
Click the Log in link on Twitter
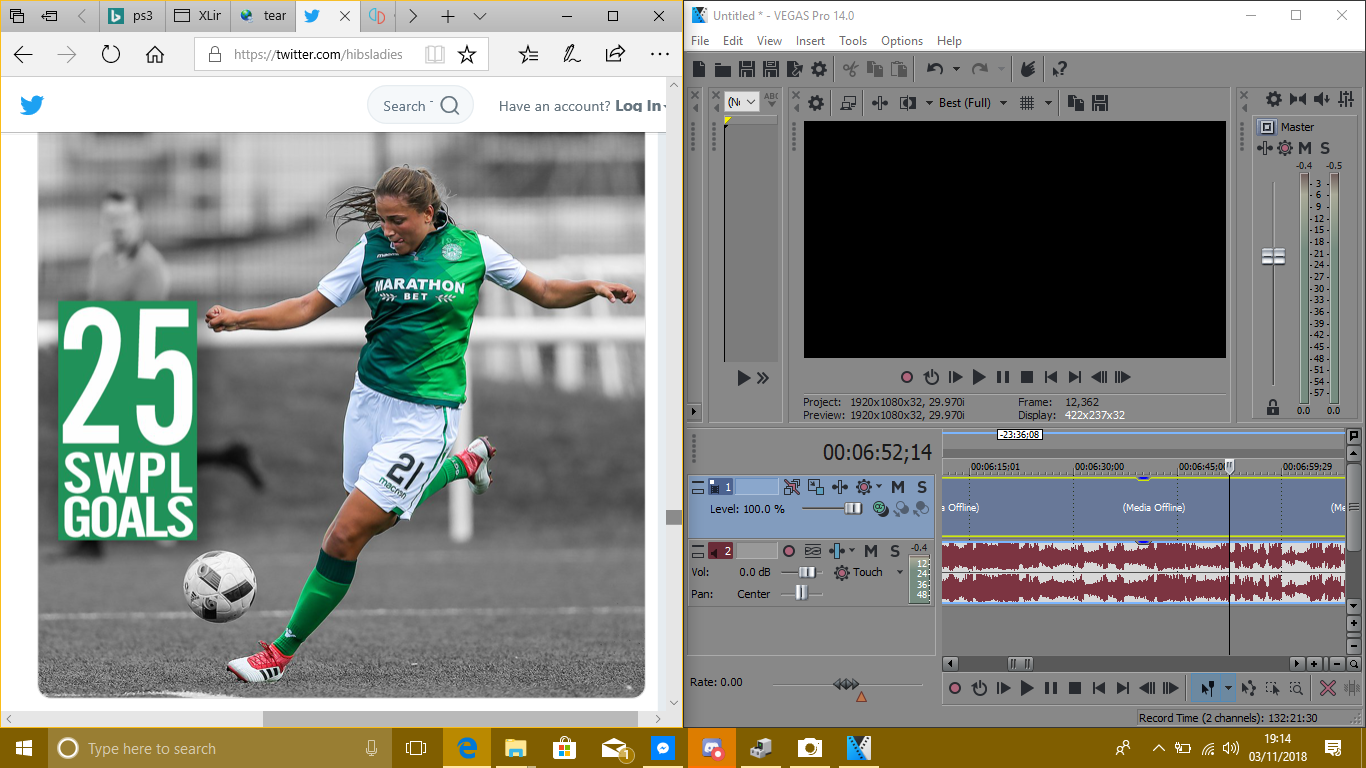(638, 106)
